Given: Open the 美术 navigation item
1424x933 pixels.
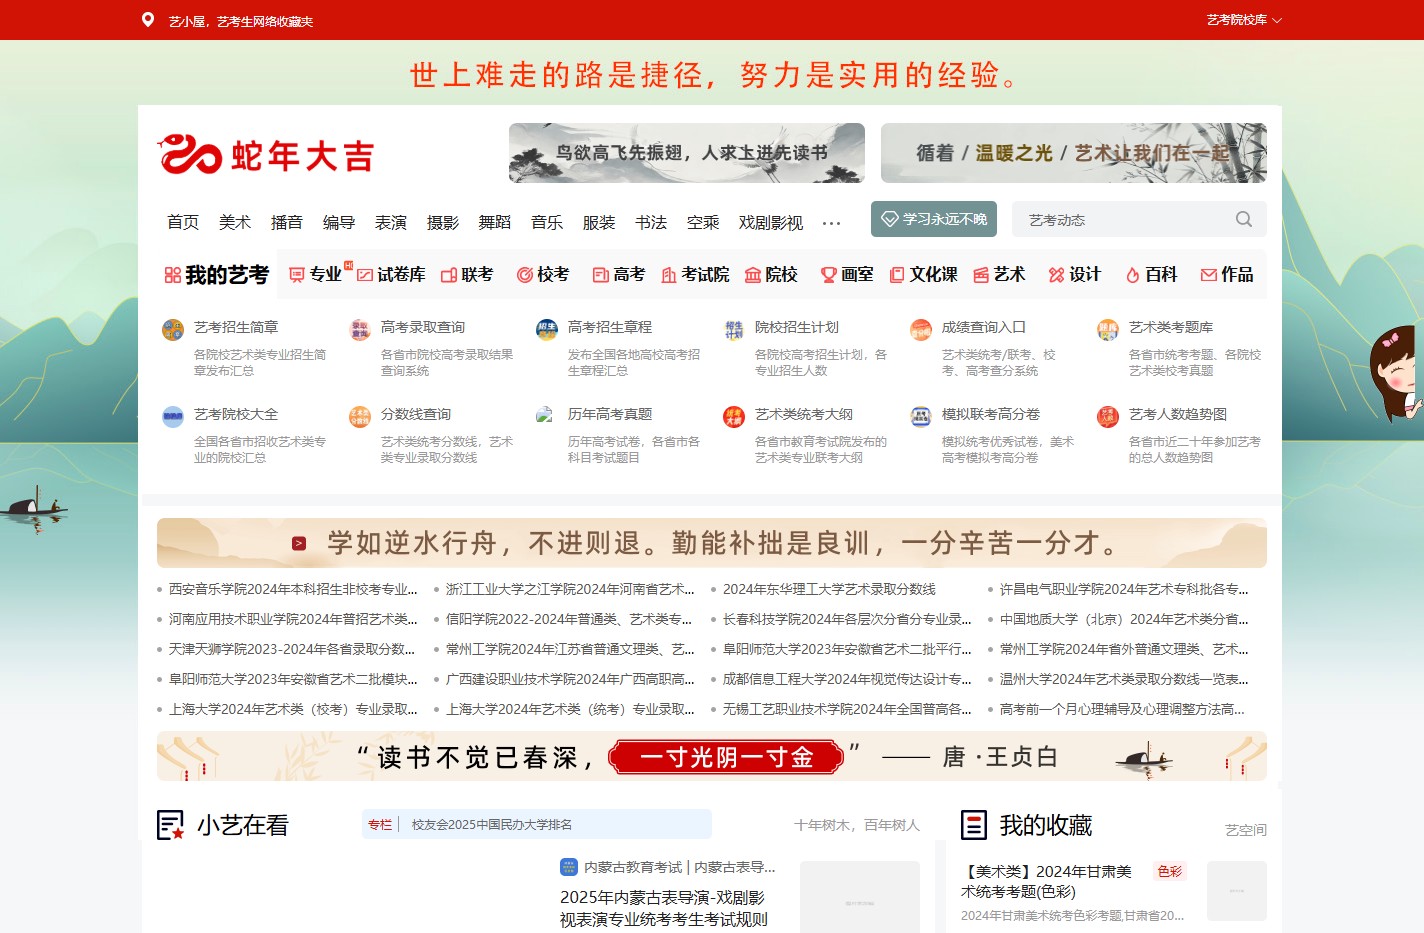Looking at the screenshot, I should point(235,222).
